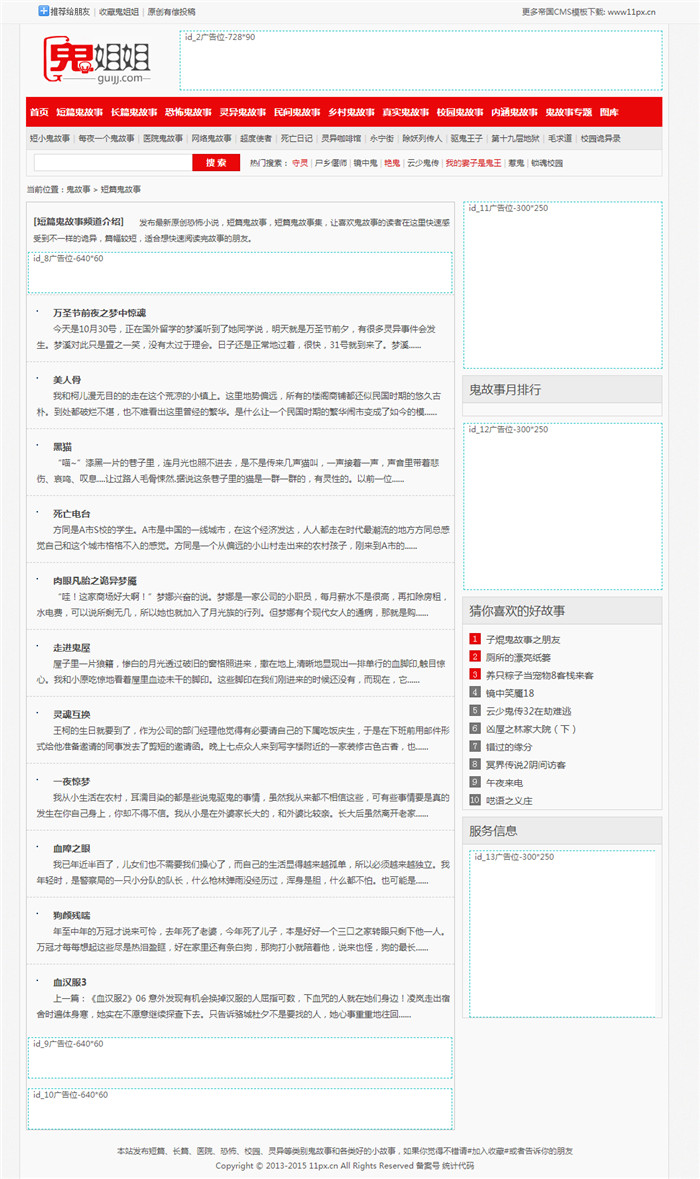This screenshot has width=700, height=1179.
Task: Click into the search text field
Action: [x=112, y=162]
